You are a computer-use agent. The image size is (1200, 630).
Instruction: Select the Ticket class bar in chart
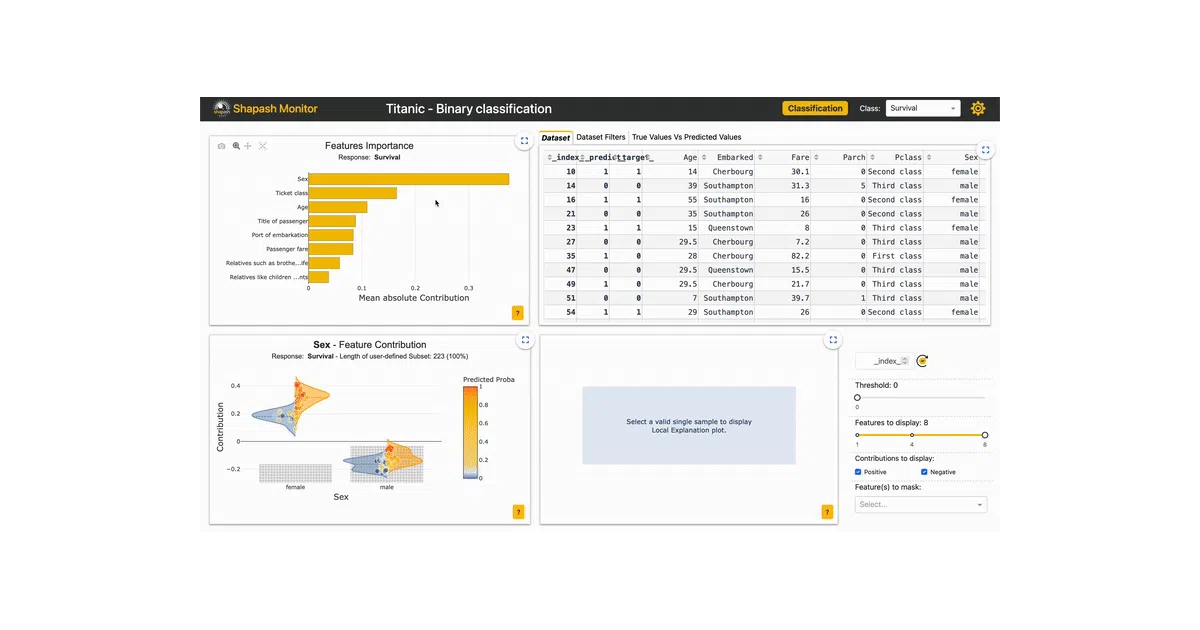pos(353,193)
